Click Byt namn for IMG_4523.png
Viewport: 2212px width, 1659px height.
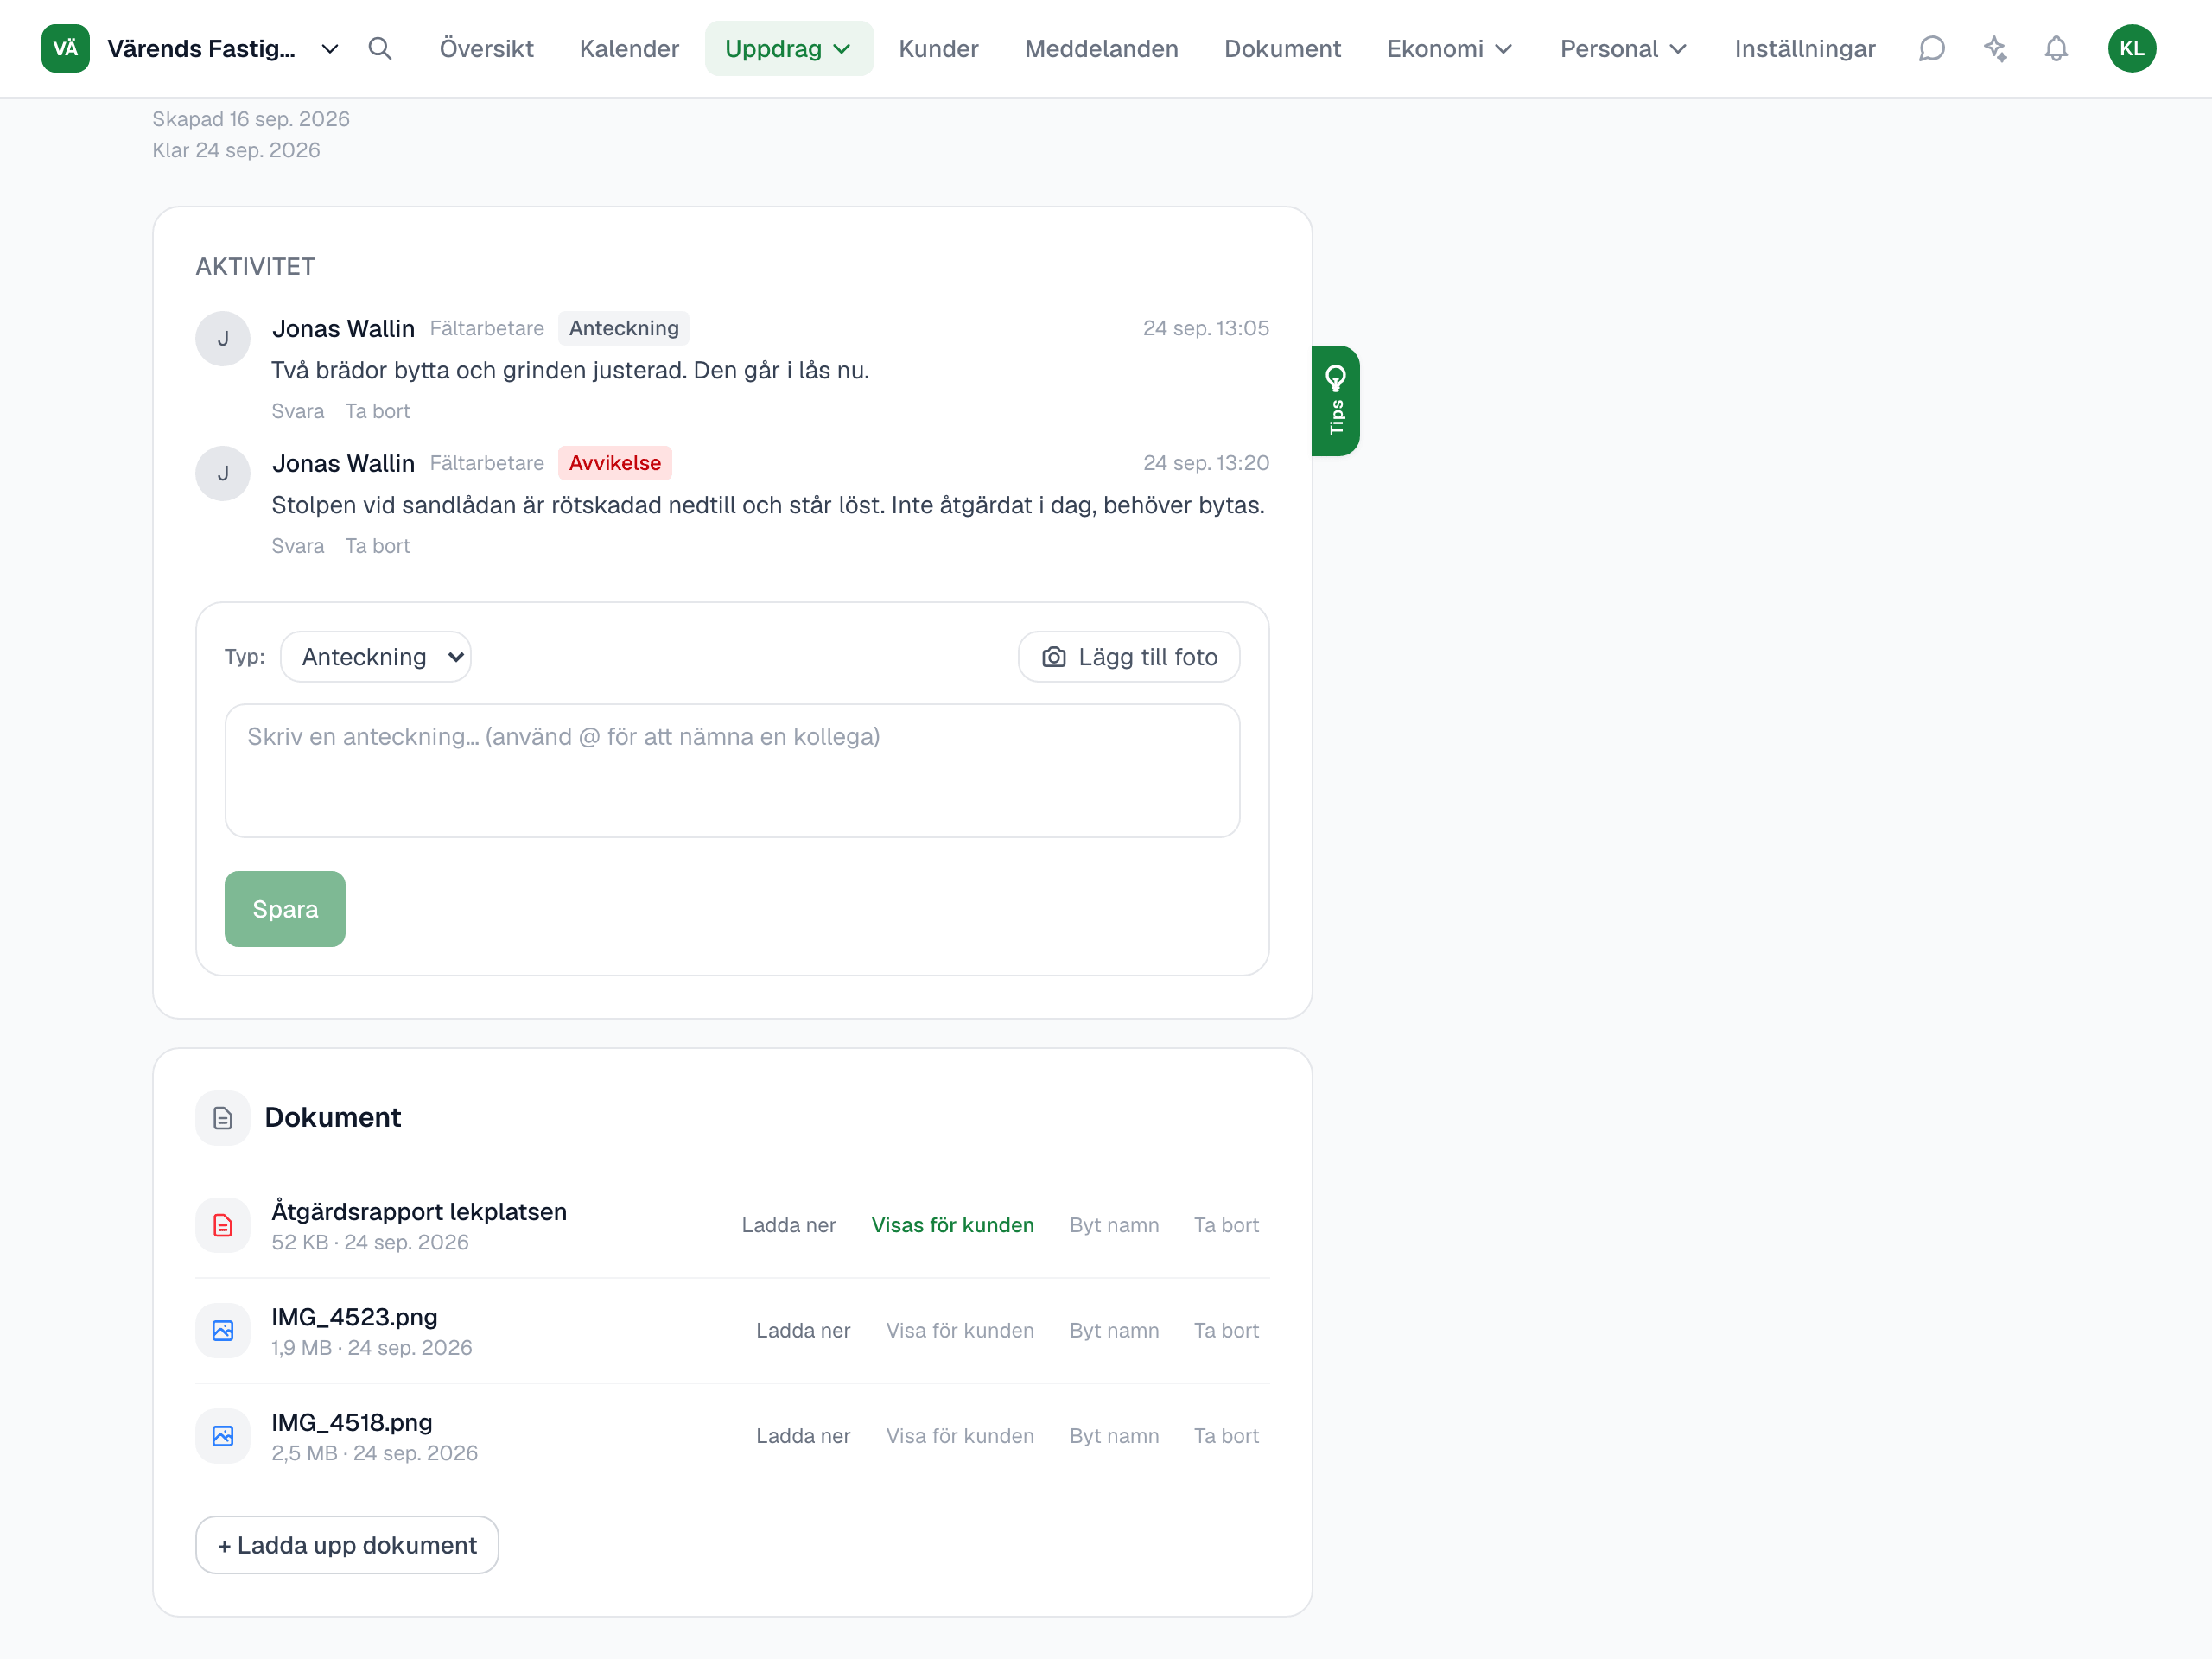point(1114,1331)
